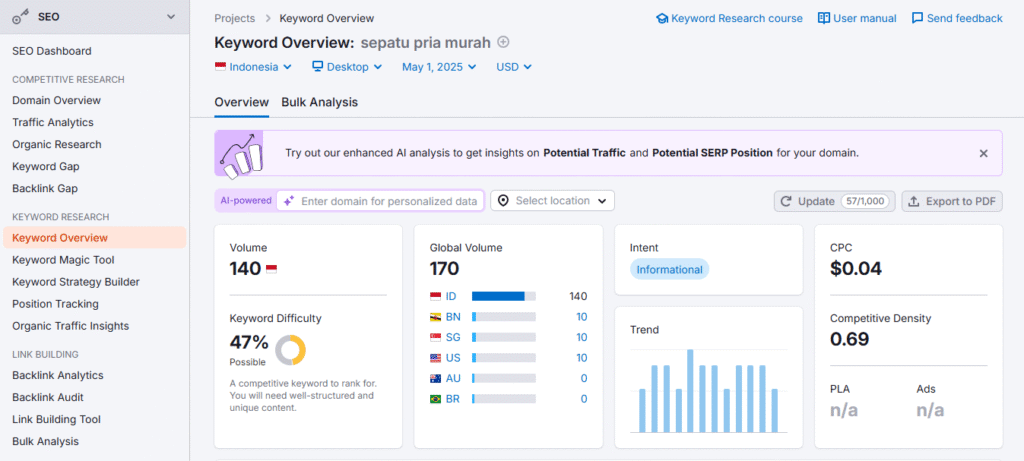Open the Select location dropdown
This screenshot has height=461, width=1024.
552,201
